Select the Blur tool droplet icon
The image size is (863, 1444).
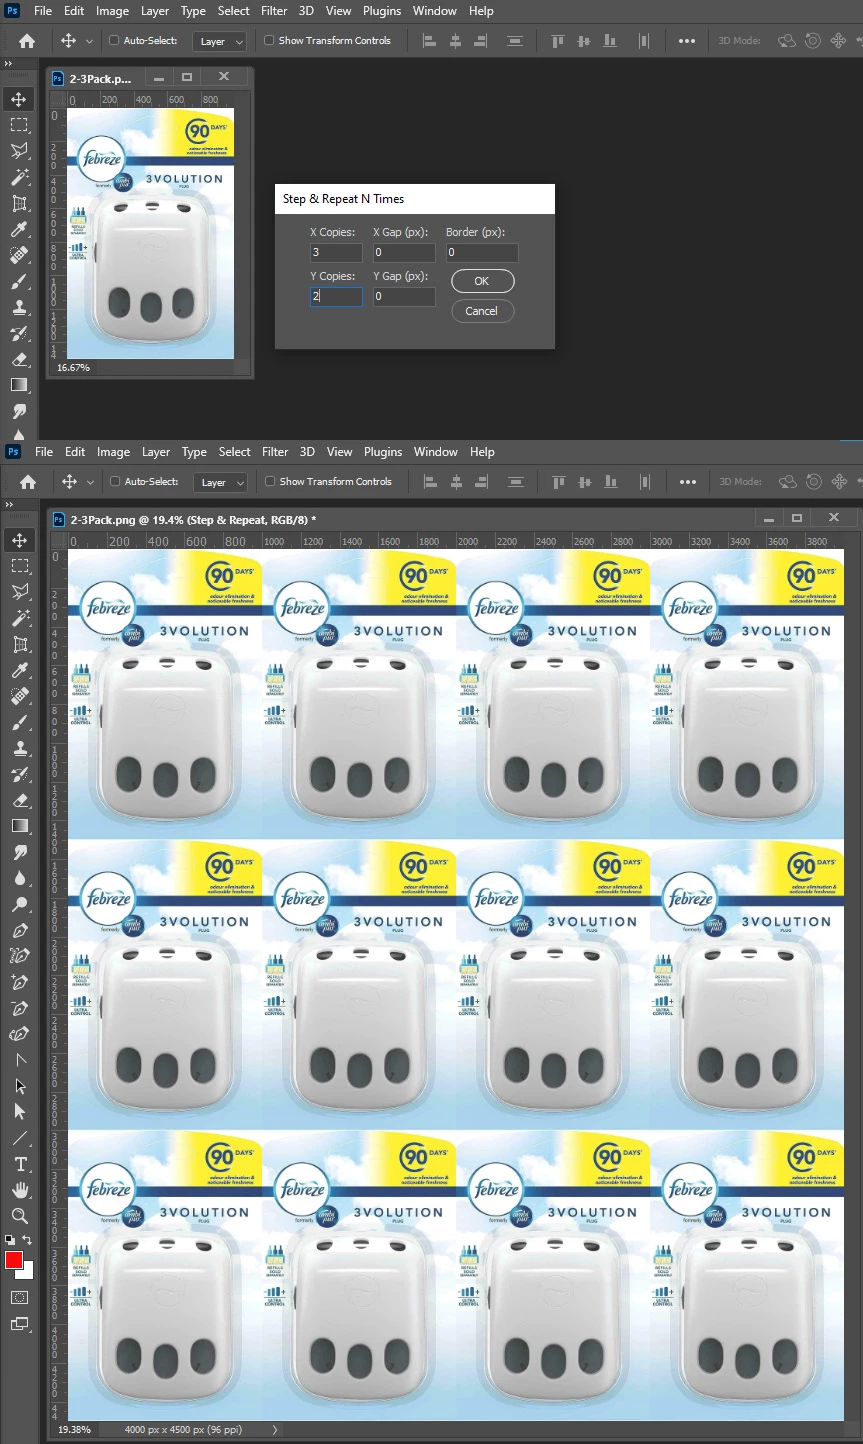tap(19, 878)
